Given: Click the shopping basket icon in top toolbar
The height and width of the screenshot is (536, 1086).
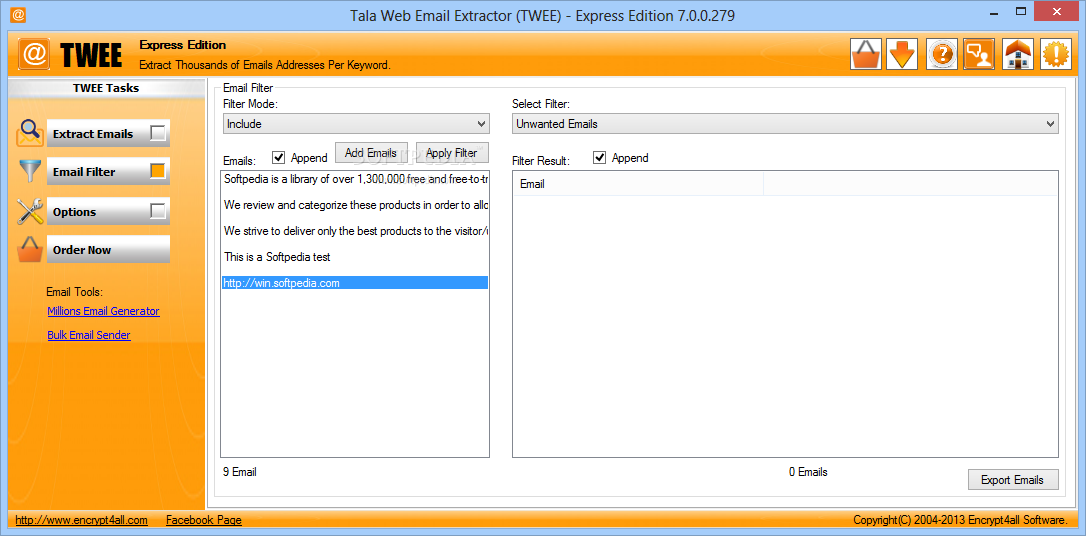Looking at the screenshot, I should coord(866,55).
